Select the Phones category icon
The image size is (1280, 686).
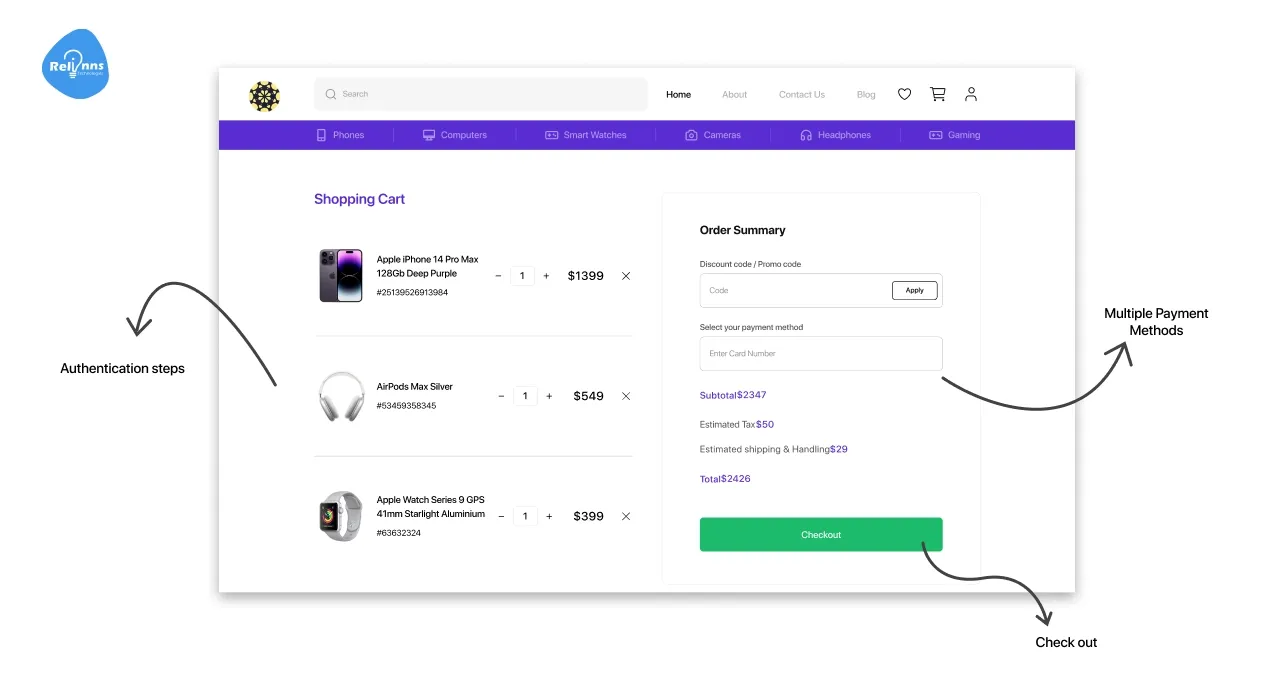(x=320, y=134)
